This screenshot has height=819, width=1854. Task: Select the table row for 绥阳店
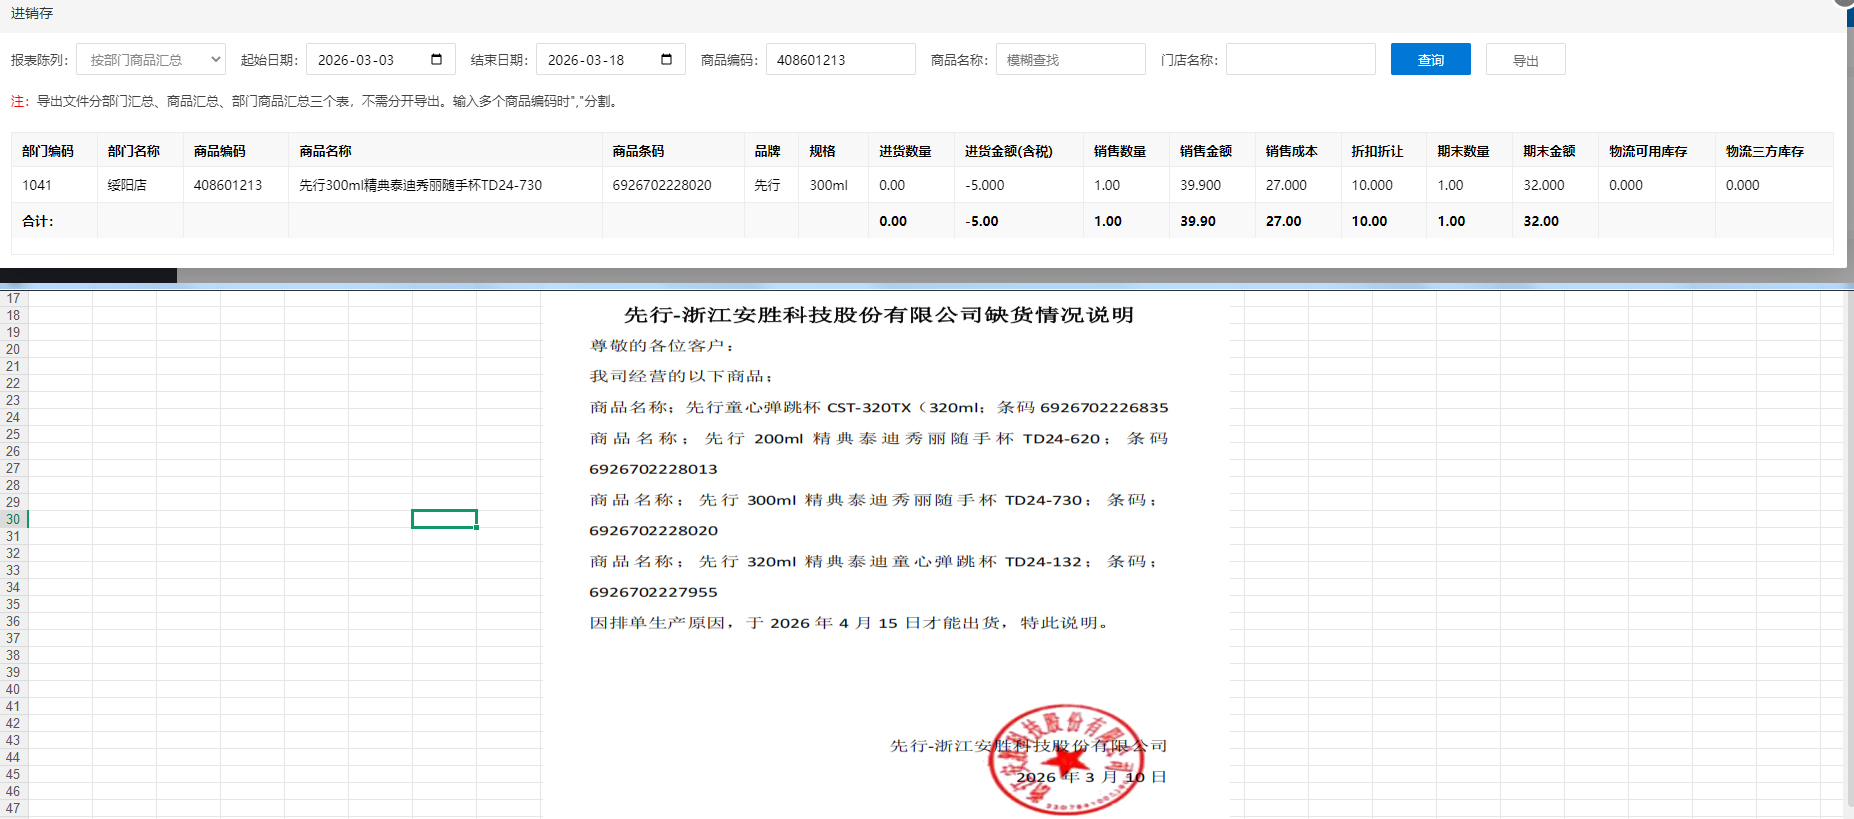click(127, 185)
